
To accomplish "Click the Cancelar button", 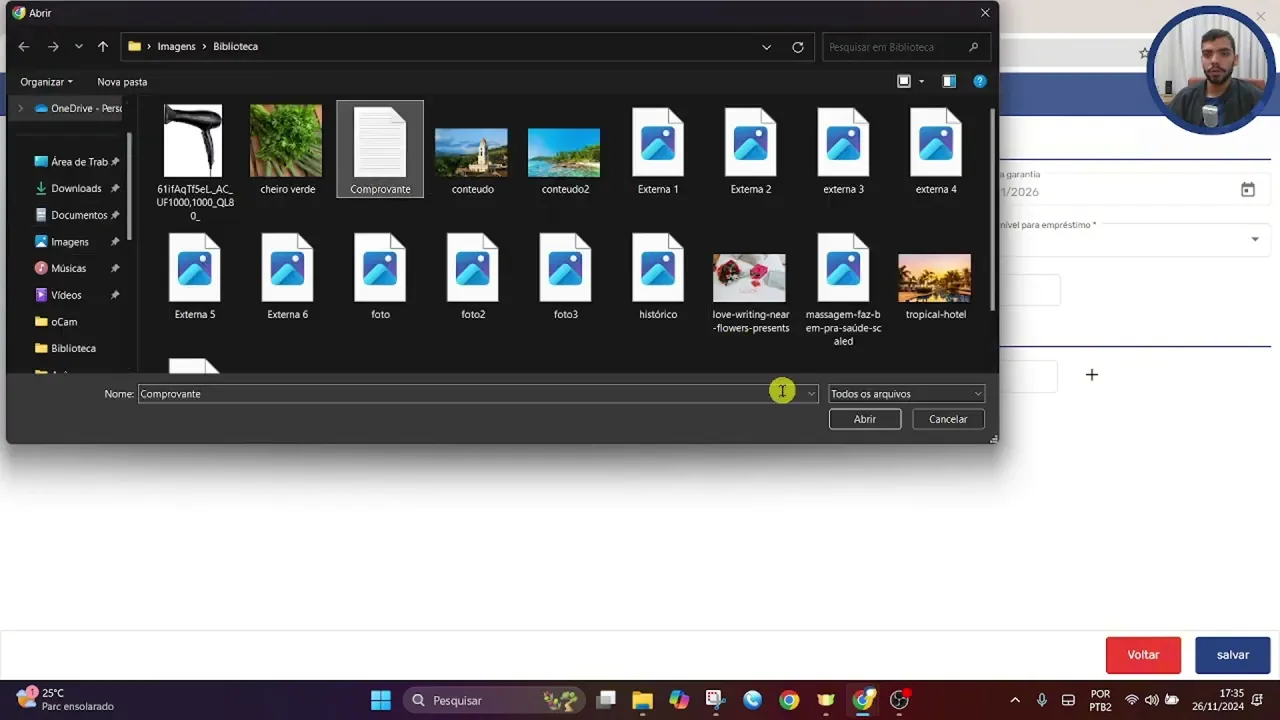I will 948,419.
